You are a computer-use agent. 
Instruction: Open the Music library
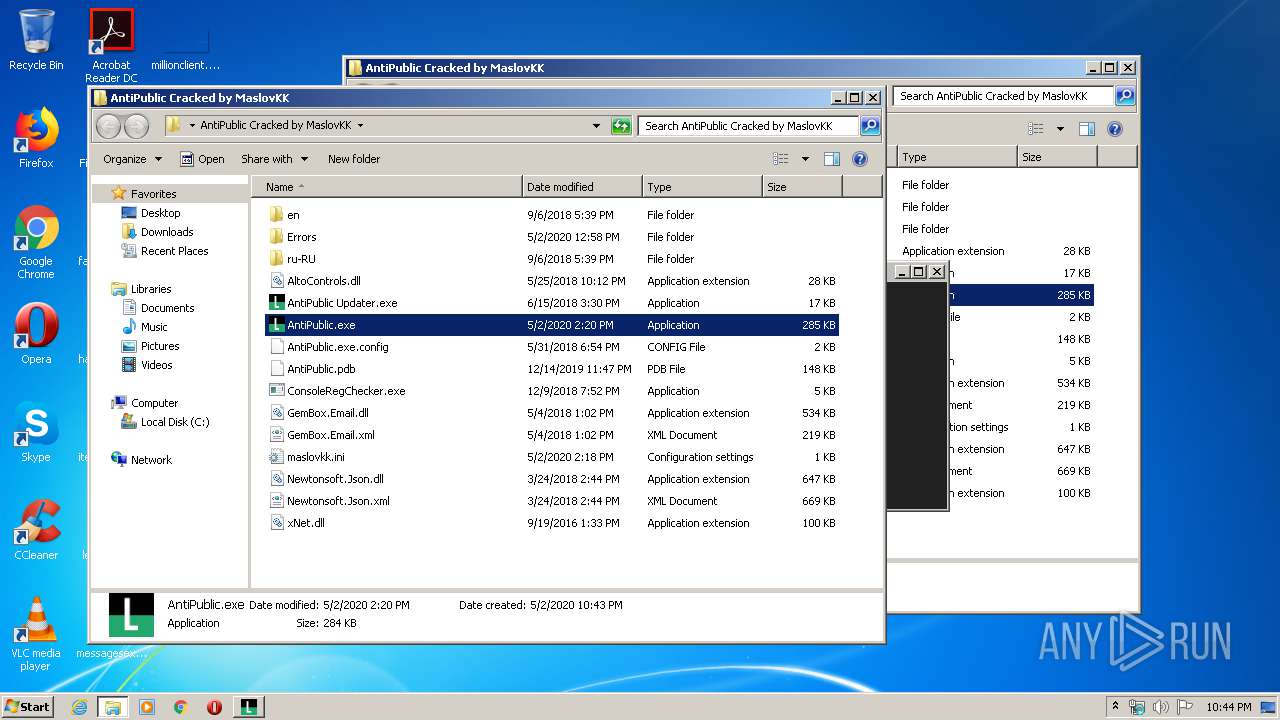154,327
